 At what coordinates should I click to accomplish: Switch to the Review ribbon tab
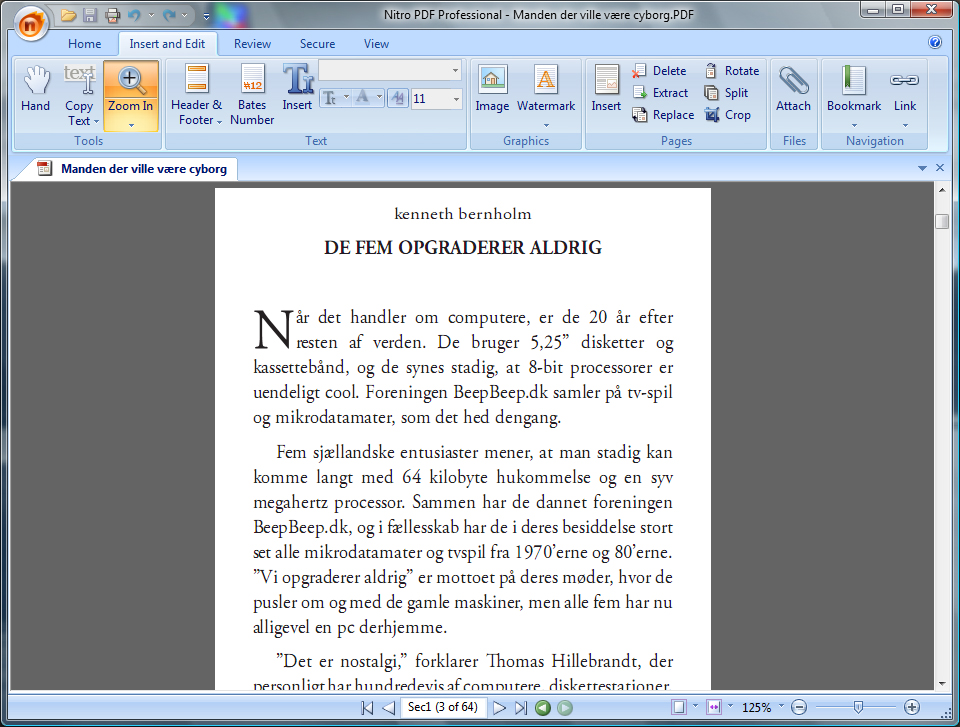(252, 44)
